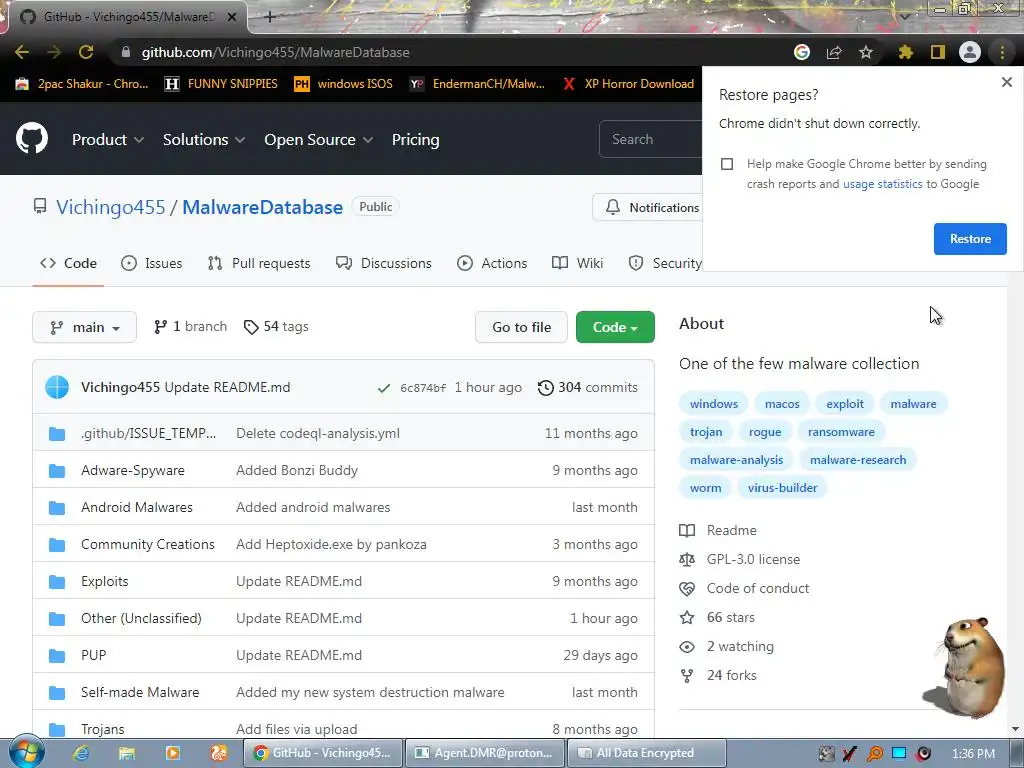1024x768 pixels.
Task: Open the Security tab
Action: click(665, 263)
